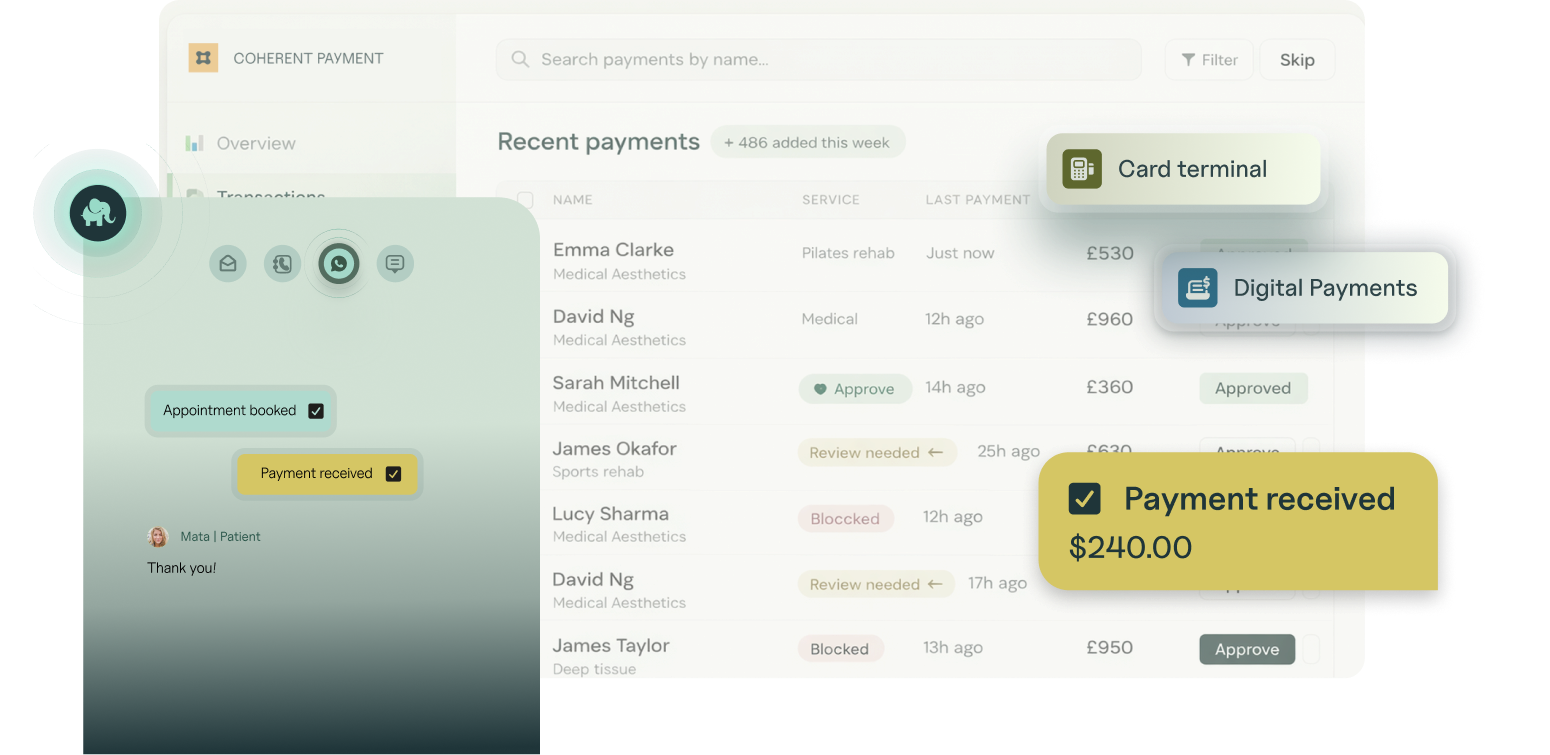
Task: Toggle the small Payment received checkbox in chat
Action: pyautogui.click(x=393, y=474)
